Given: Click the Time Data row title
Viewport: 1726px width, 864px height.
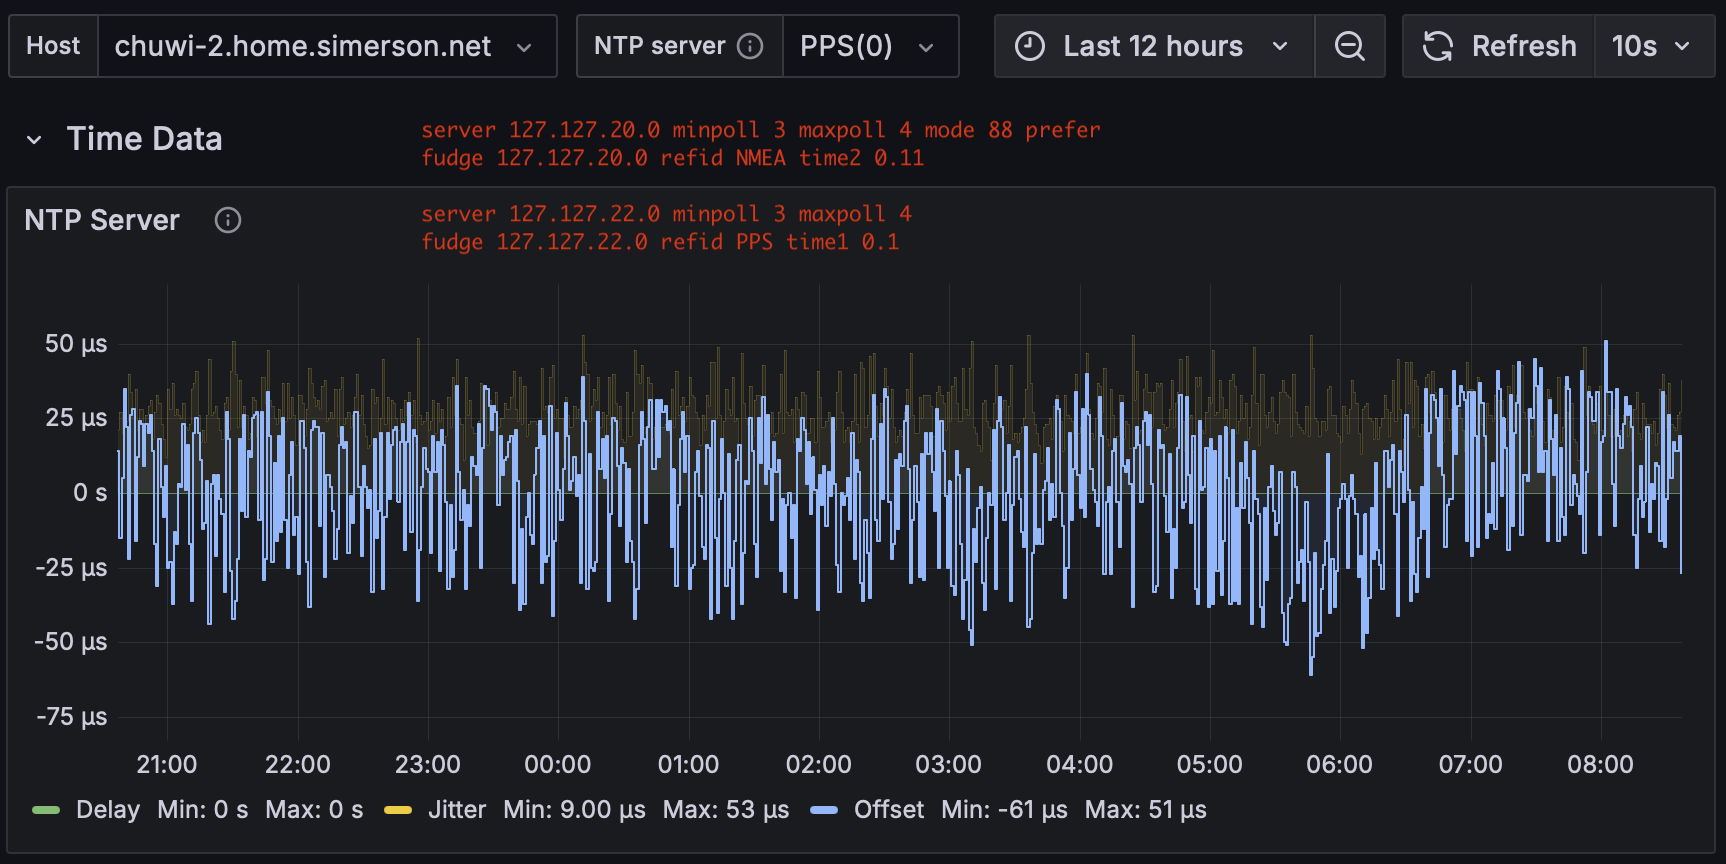Looking at the screenshot, I should (145, 139).
